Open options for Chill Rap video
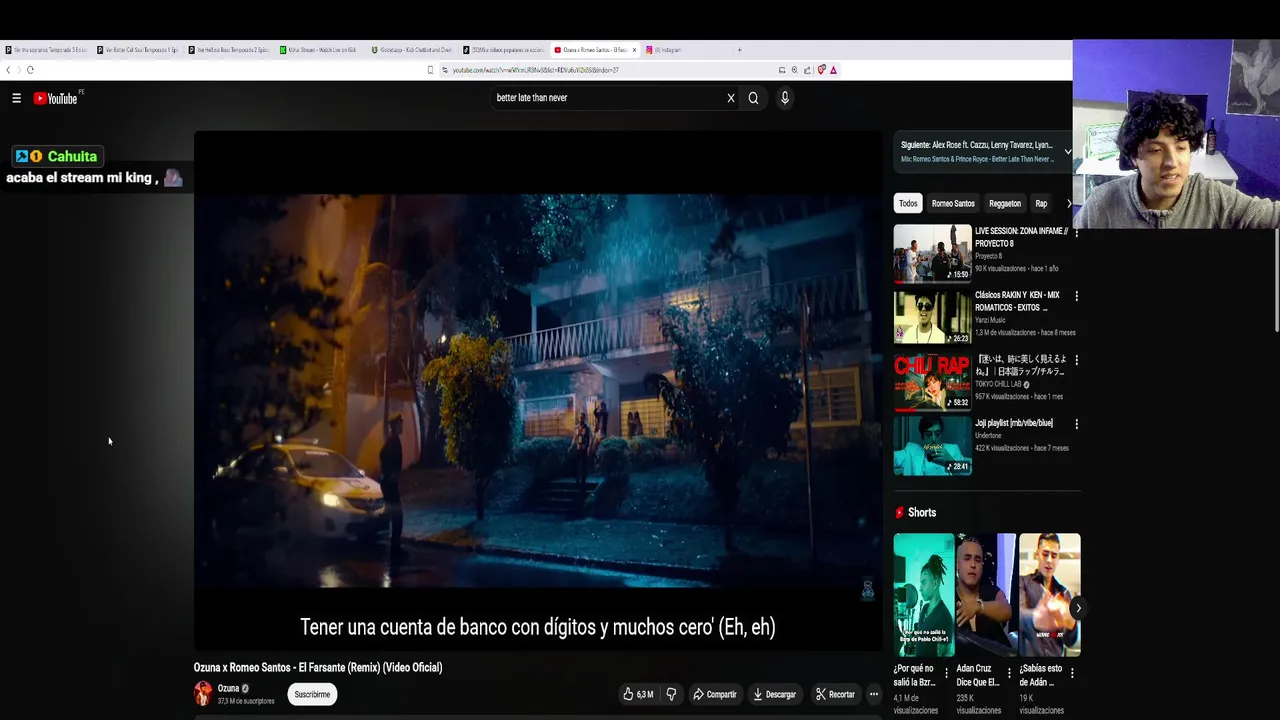Viewport: 1280px width, 720px height. tap(1076, 360)
